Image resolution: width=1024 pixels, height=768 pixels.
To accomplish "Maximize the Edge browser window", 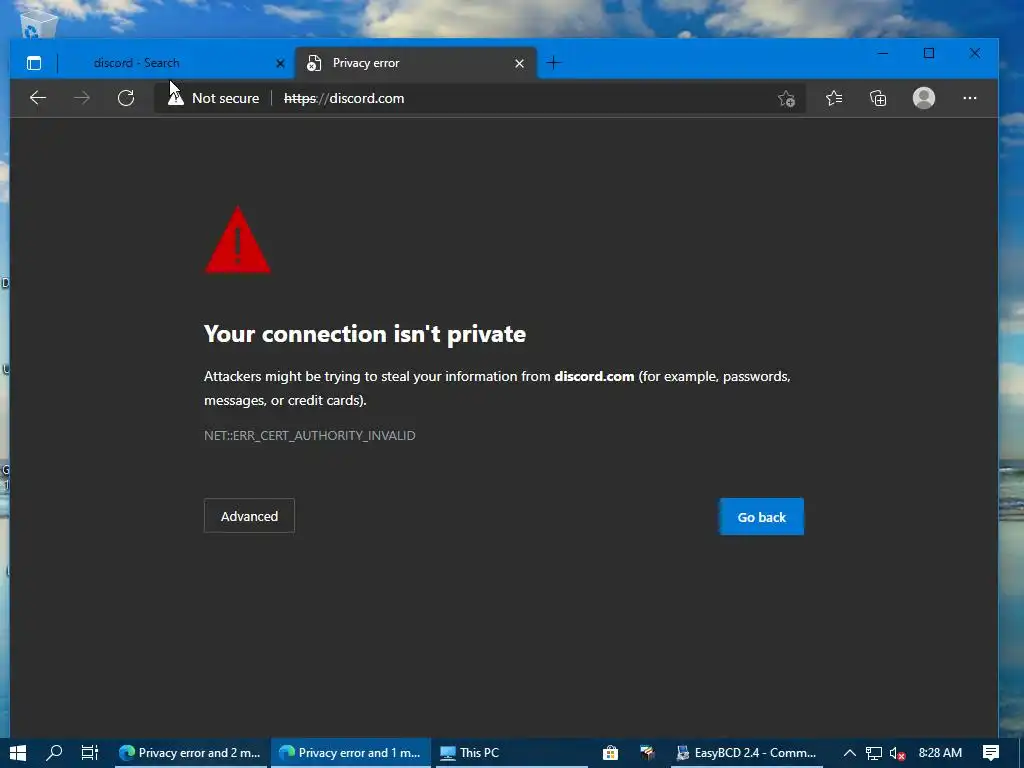I will pyautogui.click(x=929, y=54).
